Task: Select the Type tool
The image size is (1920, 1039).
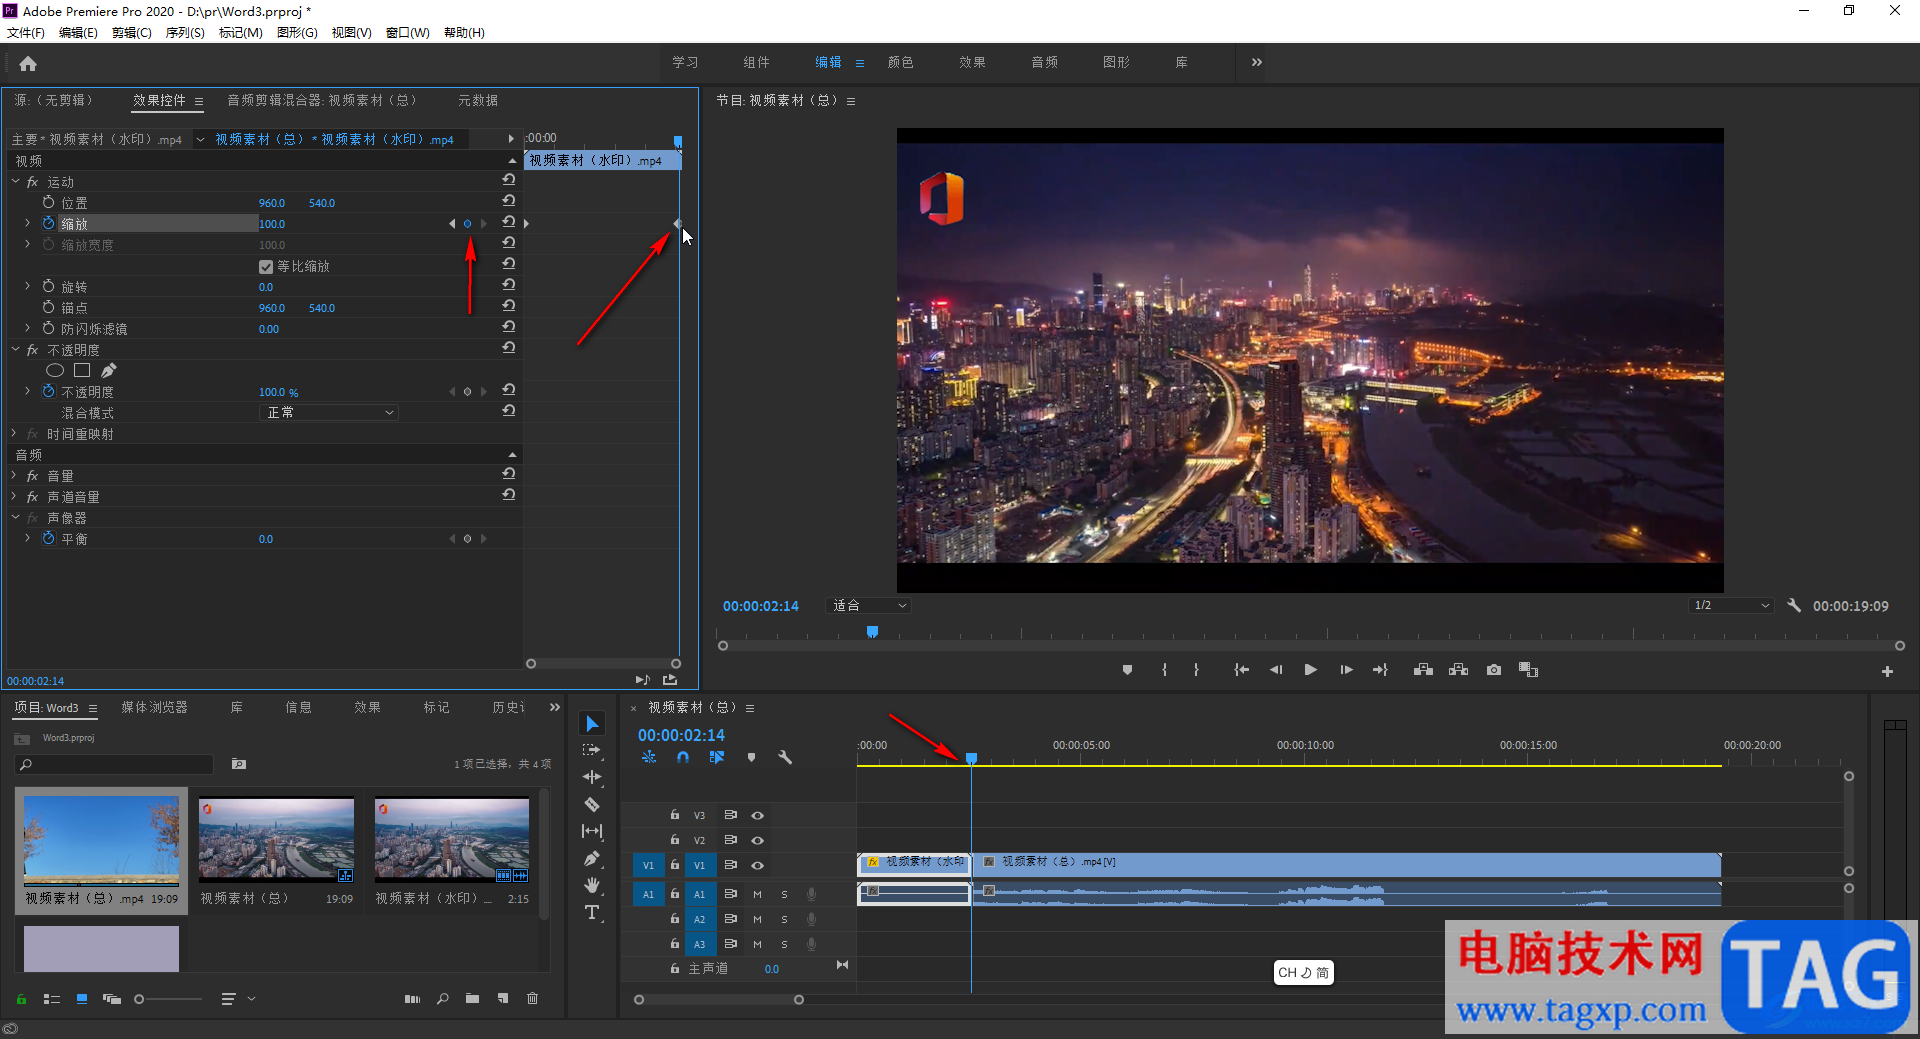Action: [592, 912]
